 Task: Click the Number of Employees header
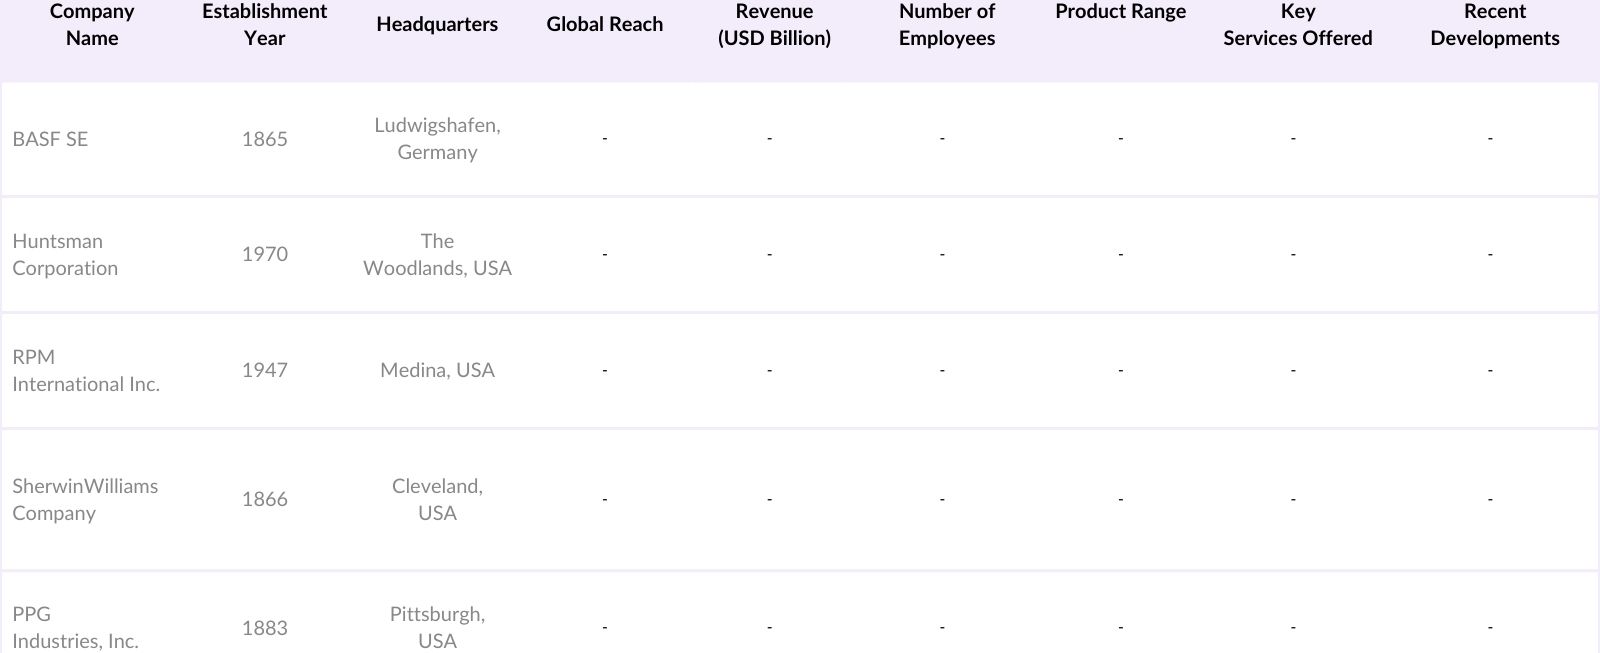pos(947,25)
